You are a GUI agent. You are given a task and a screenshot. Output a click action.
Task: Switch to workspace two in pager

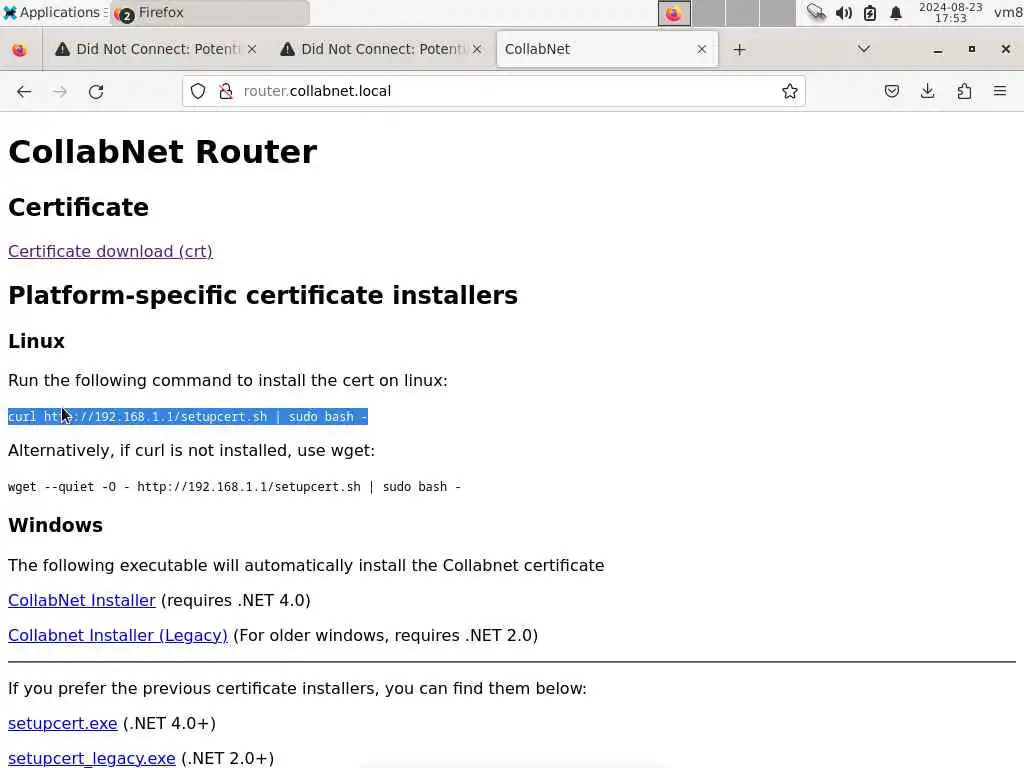[x=709, y=13]
